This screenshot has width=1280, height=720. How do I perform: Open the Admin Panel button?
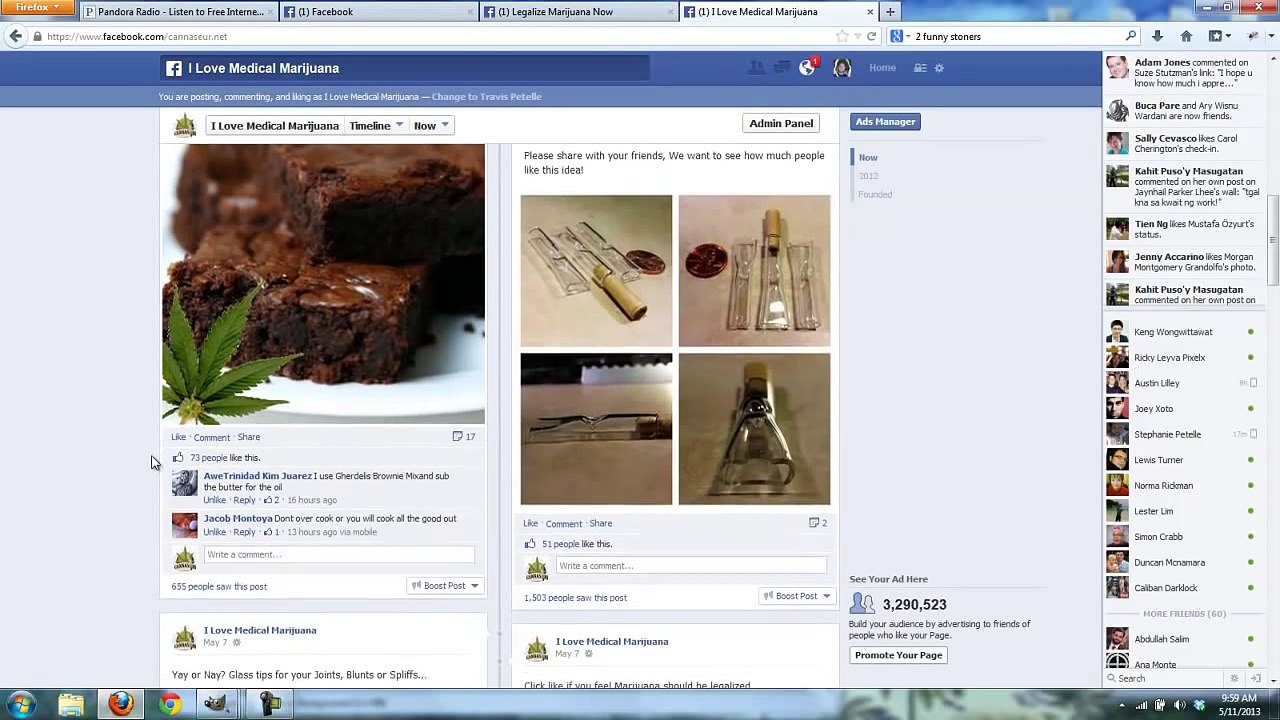coord(781,123)
